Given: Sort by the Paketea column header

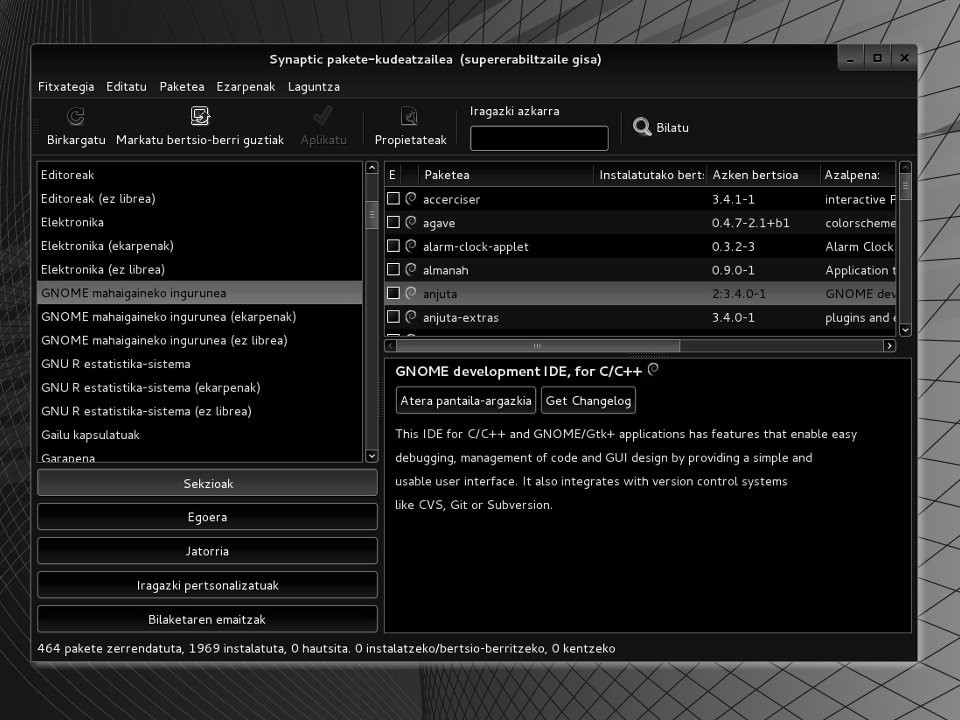Looking at the screenshot, I should coord(506,174).
